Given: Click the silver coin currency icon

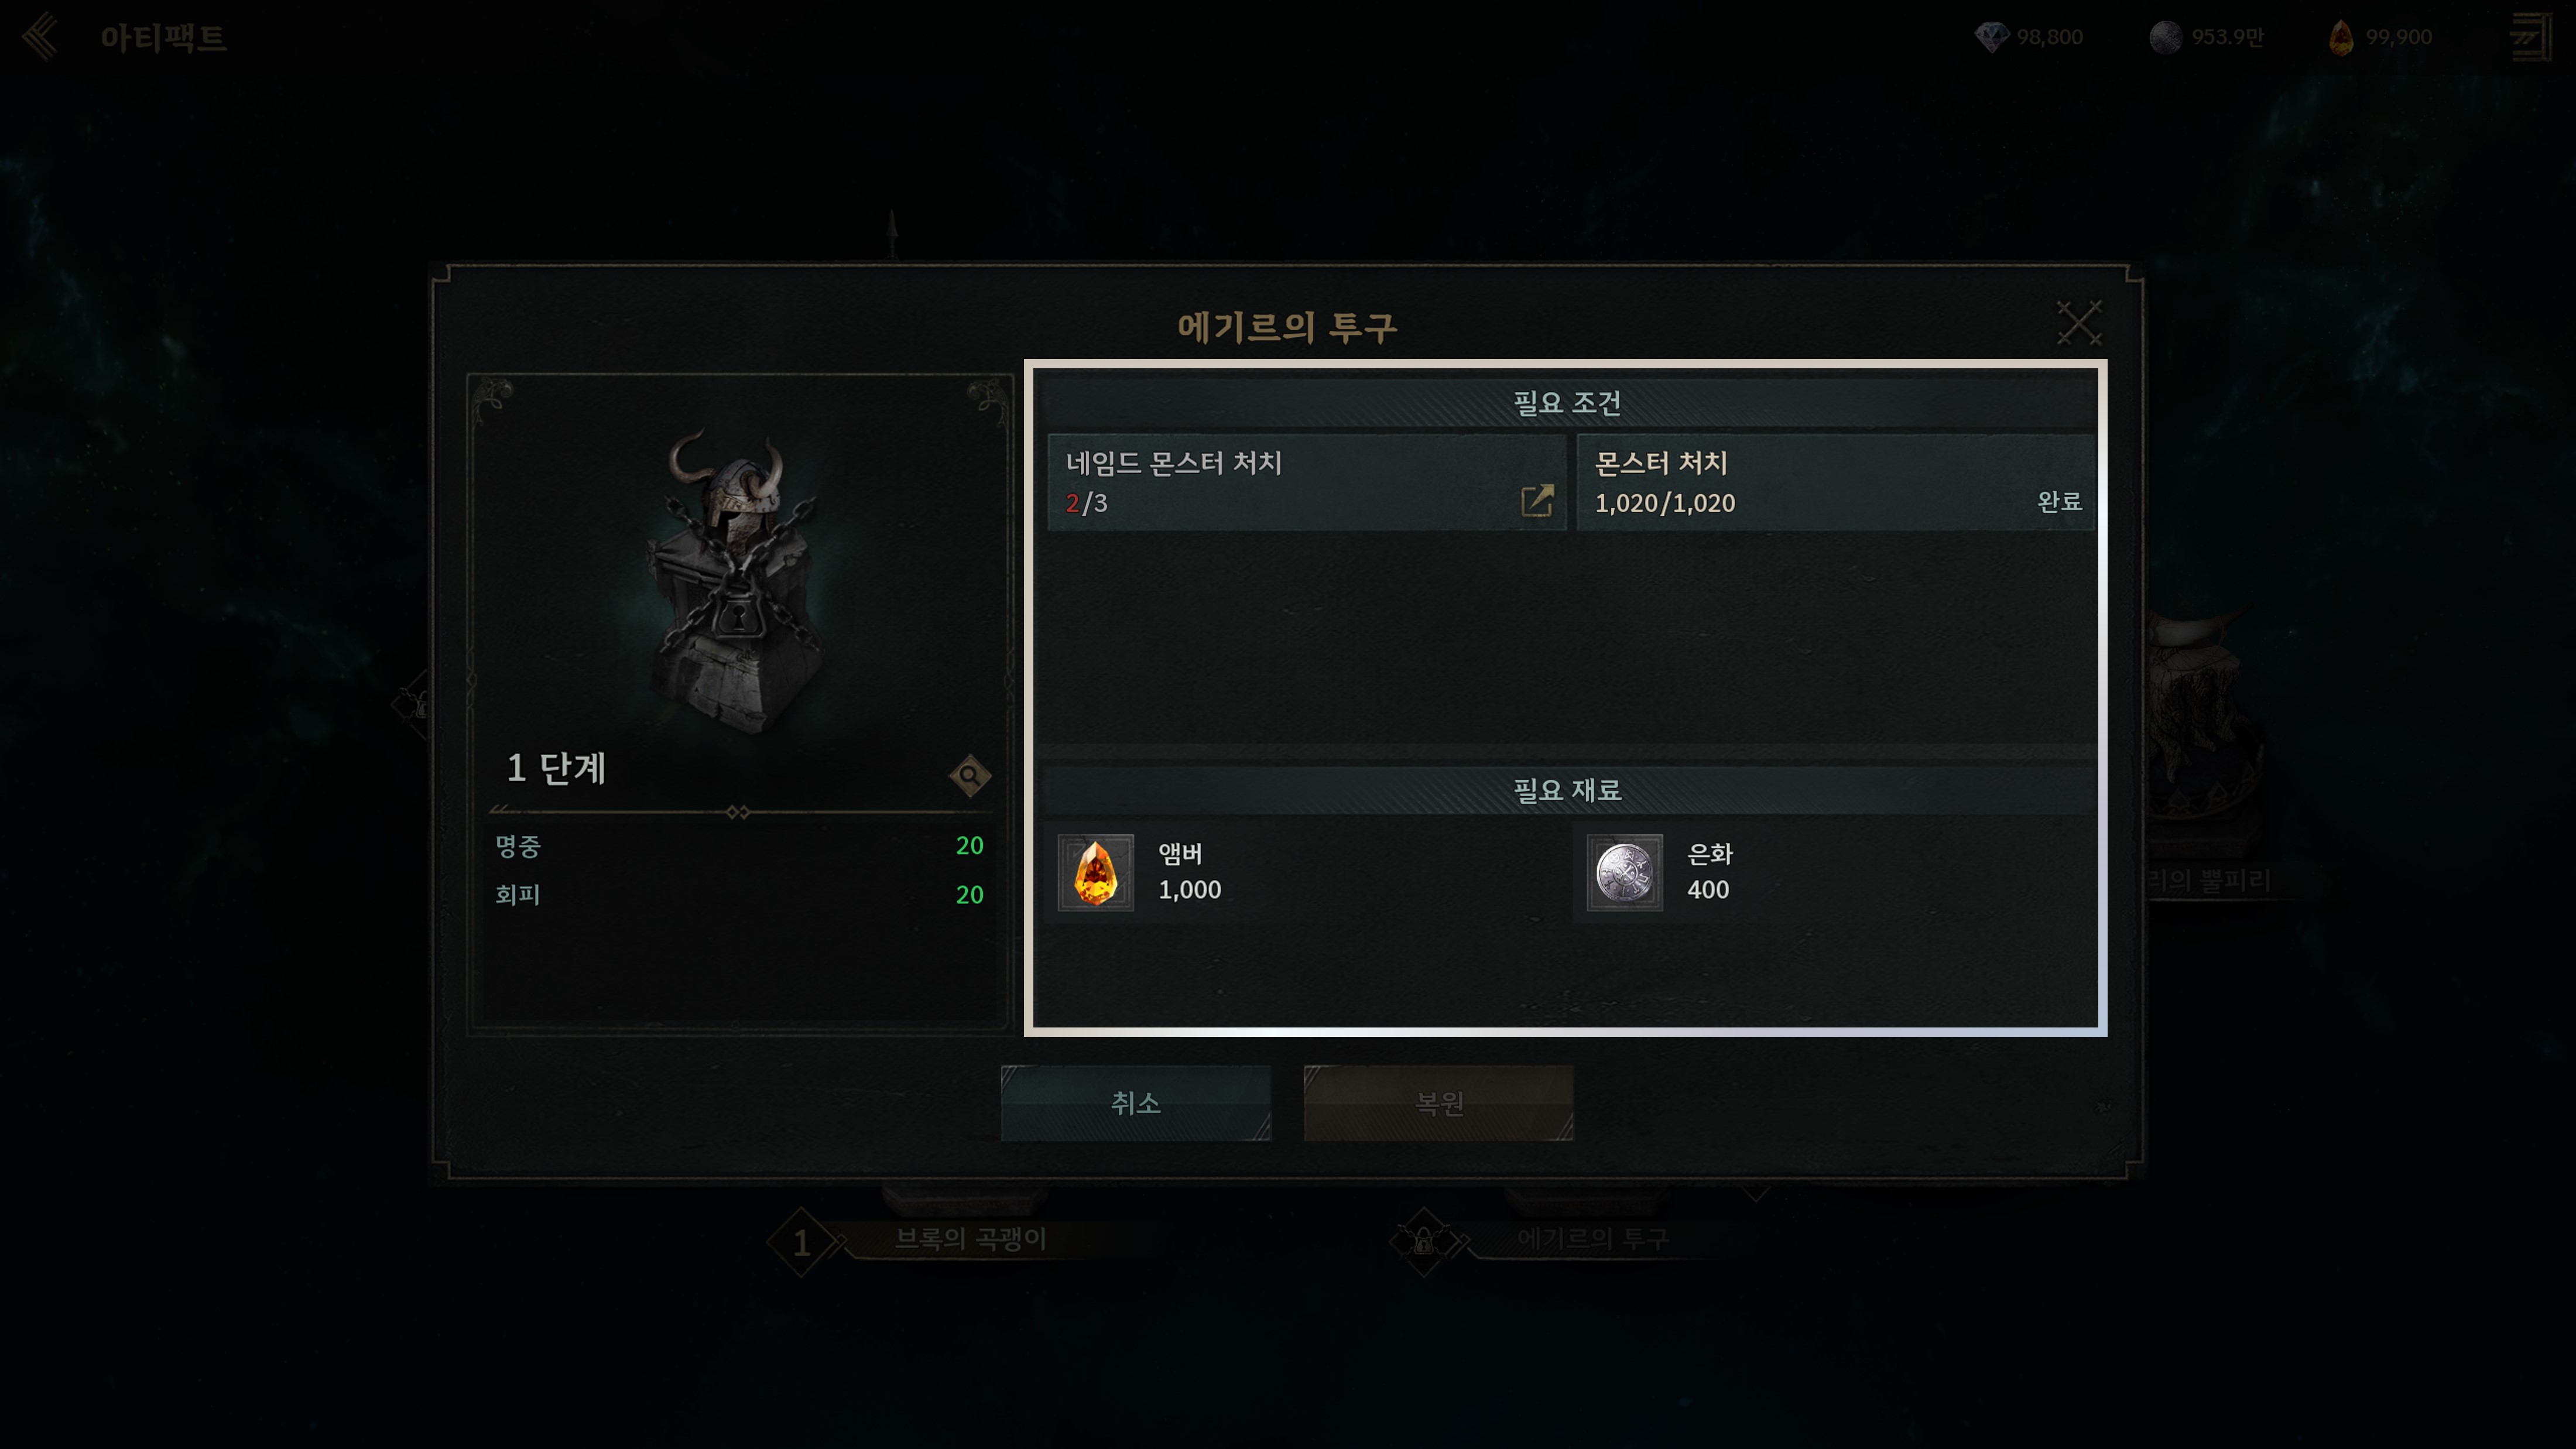Looking at the screenshot, I should (x=2165, y=37).
